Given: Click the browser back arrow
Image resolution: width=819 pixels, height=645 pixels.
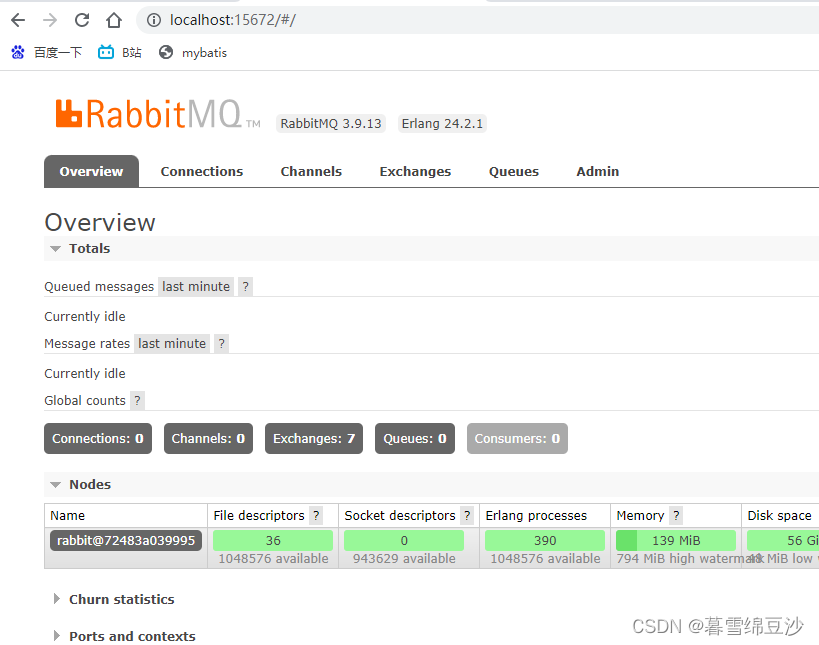Looking at the screenshot, I should (x=18, y=20).
